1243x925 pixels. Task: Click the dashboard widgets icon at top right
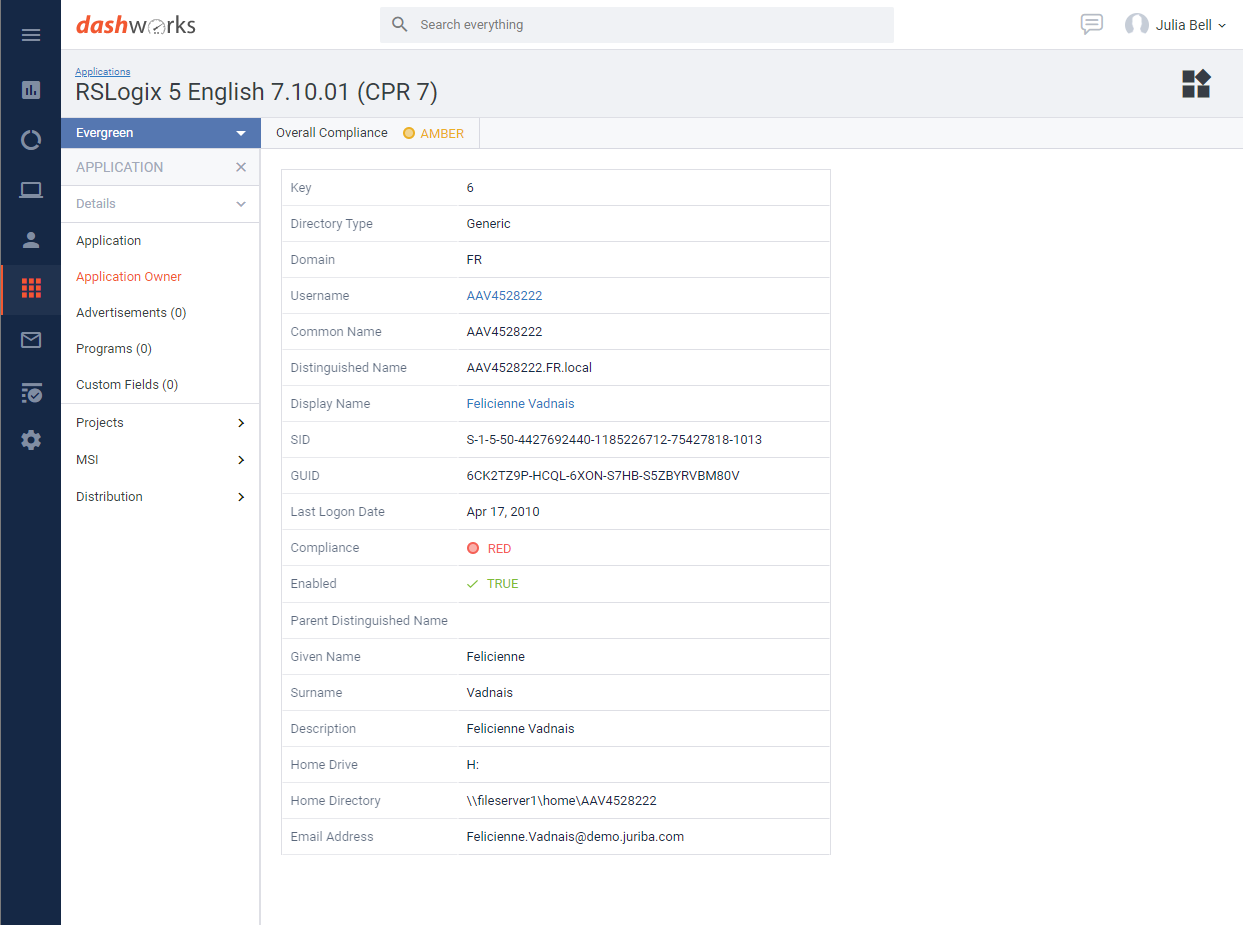pos(1196,83)
